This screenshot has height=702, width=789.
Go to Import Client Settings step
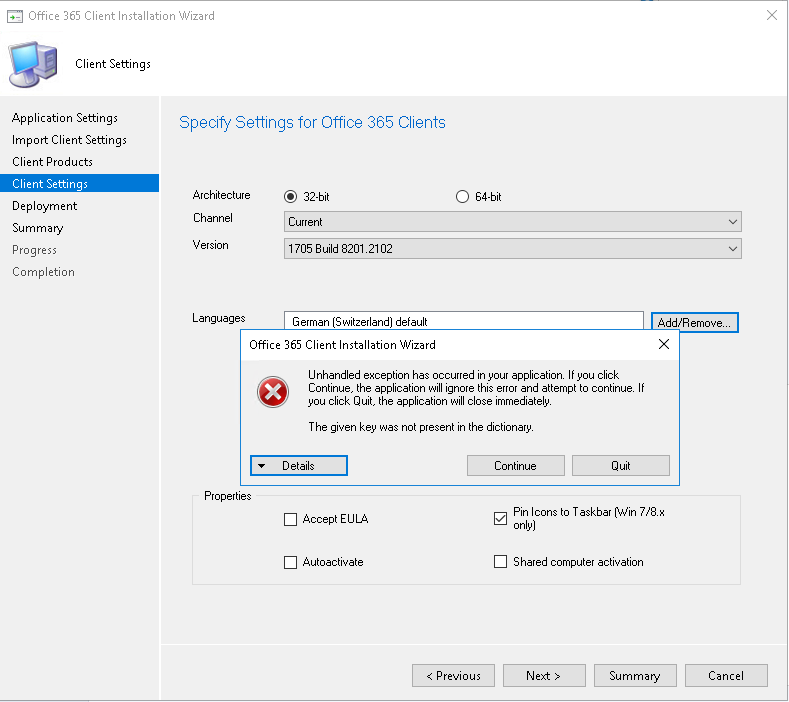(69, 140)
